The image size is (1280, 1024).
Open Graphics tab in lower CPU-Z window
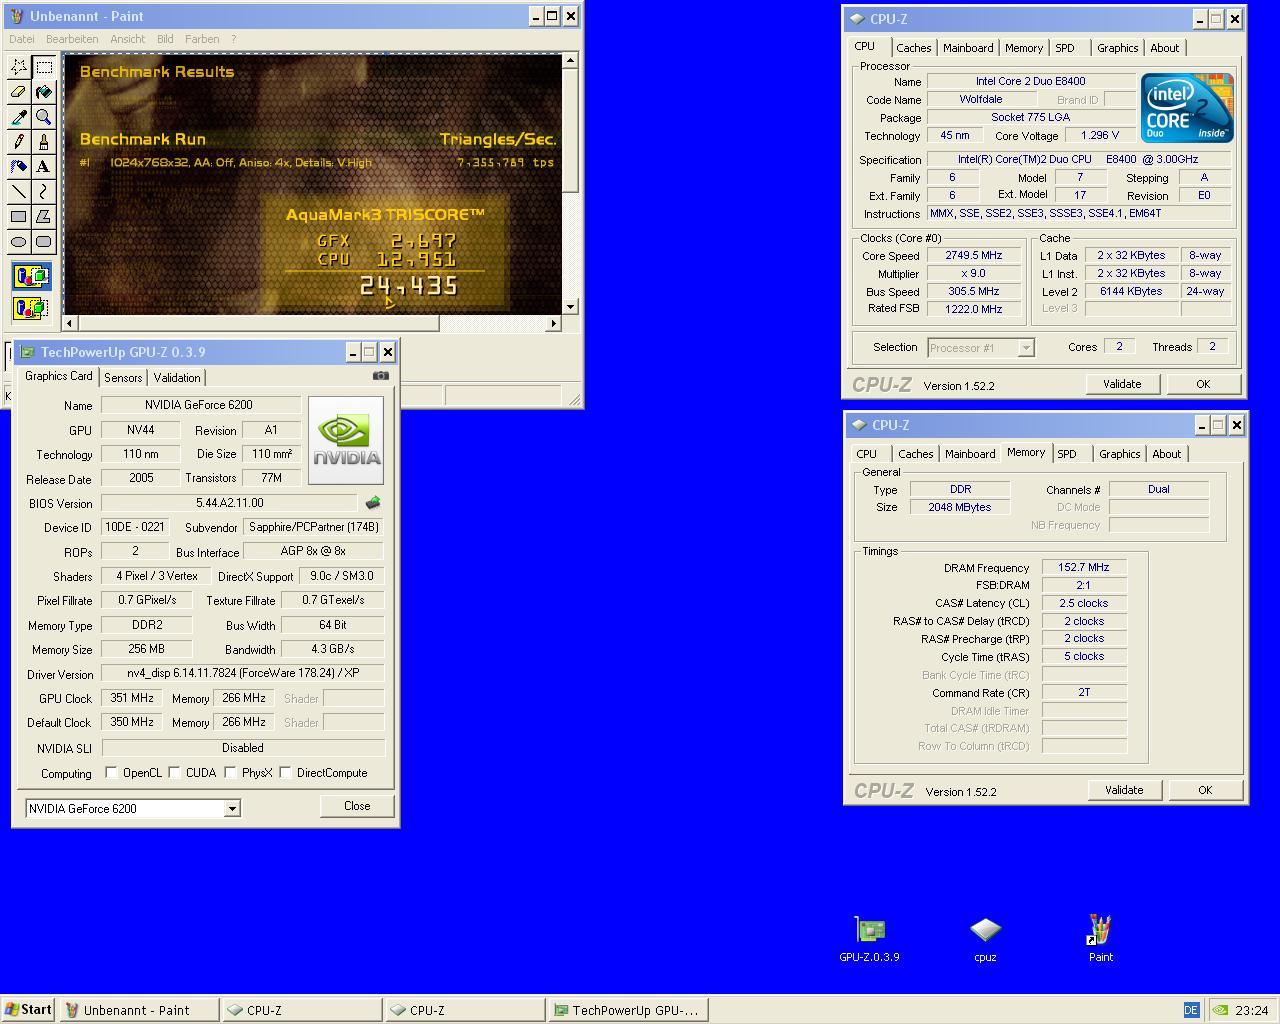(1119, 454)
